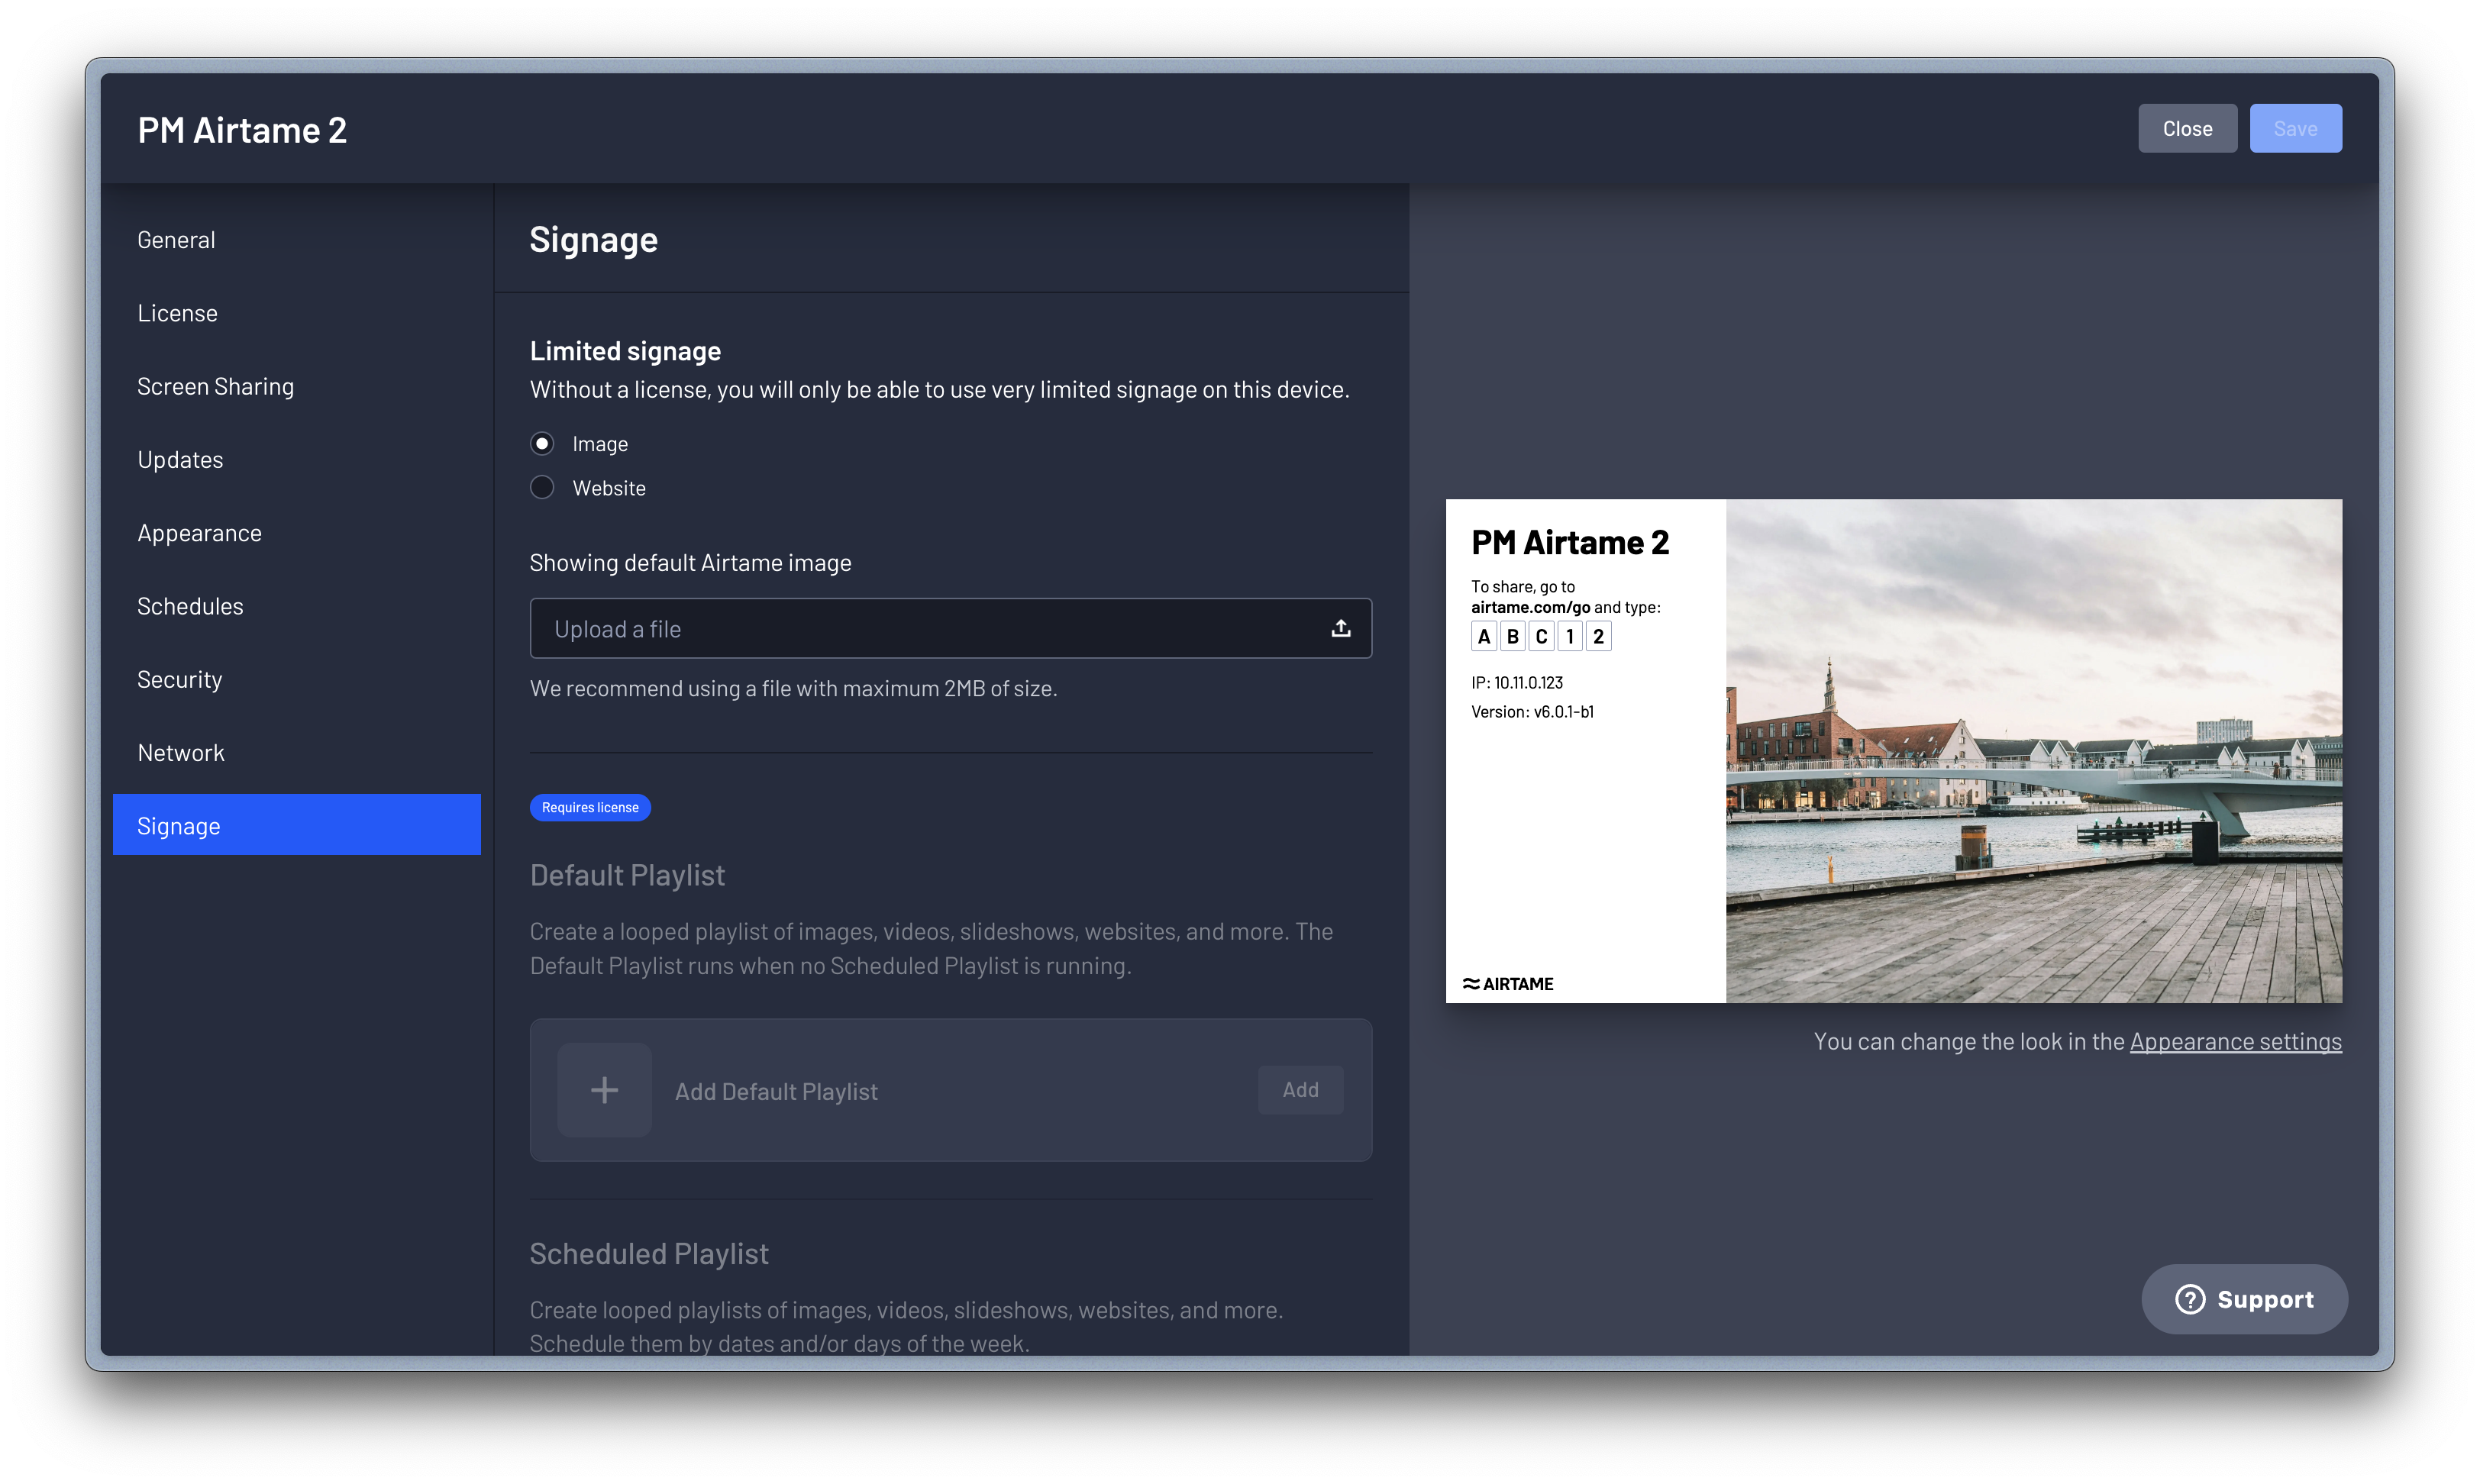
Task: Open the Support chat button
Action: coord(2244,1299)
